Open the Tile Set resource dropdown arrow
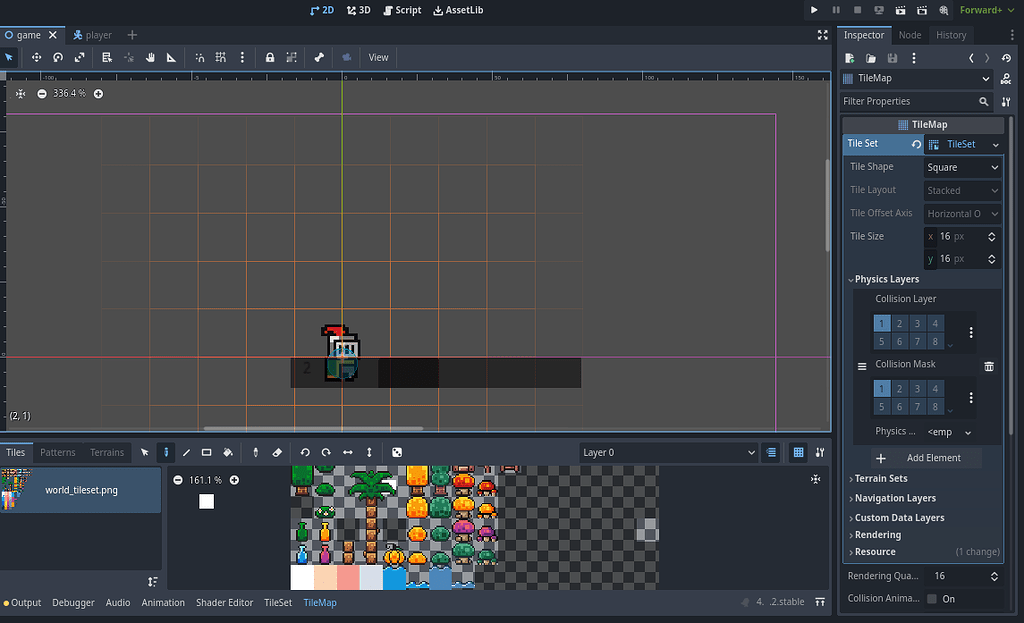The image size is (1024, 623). [995, 145]
